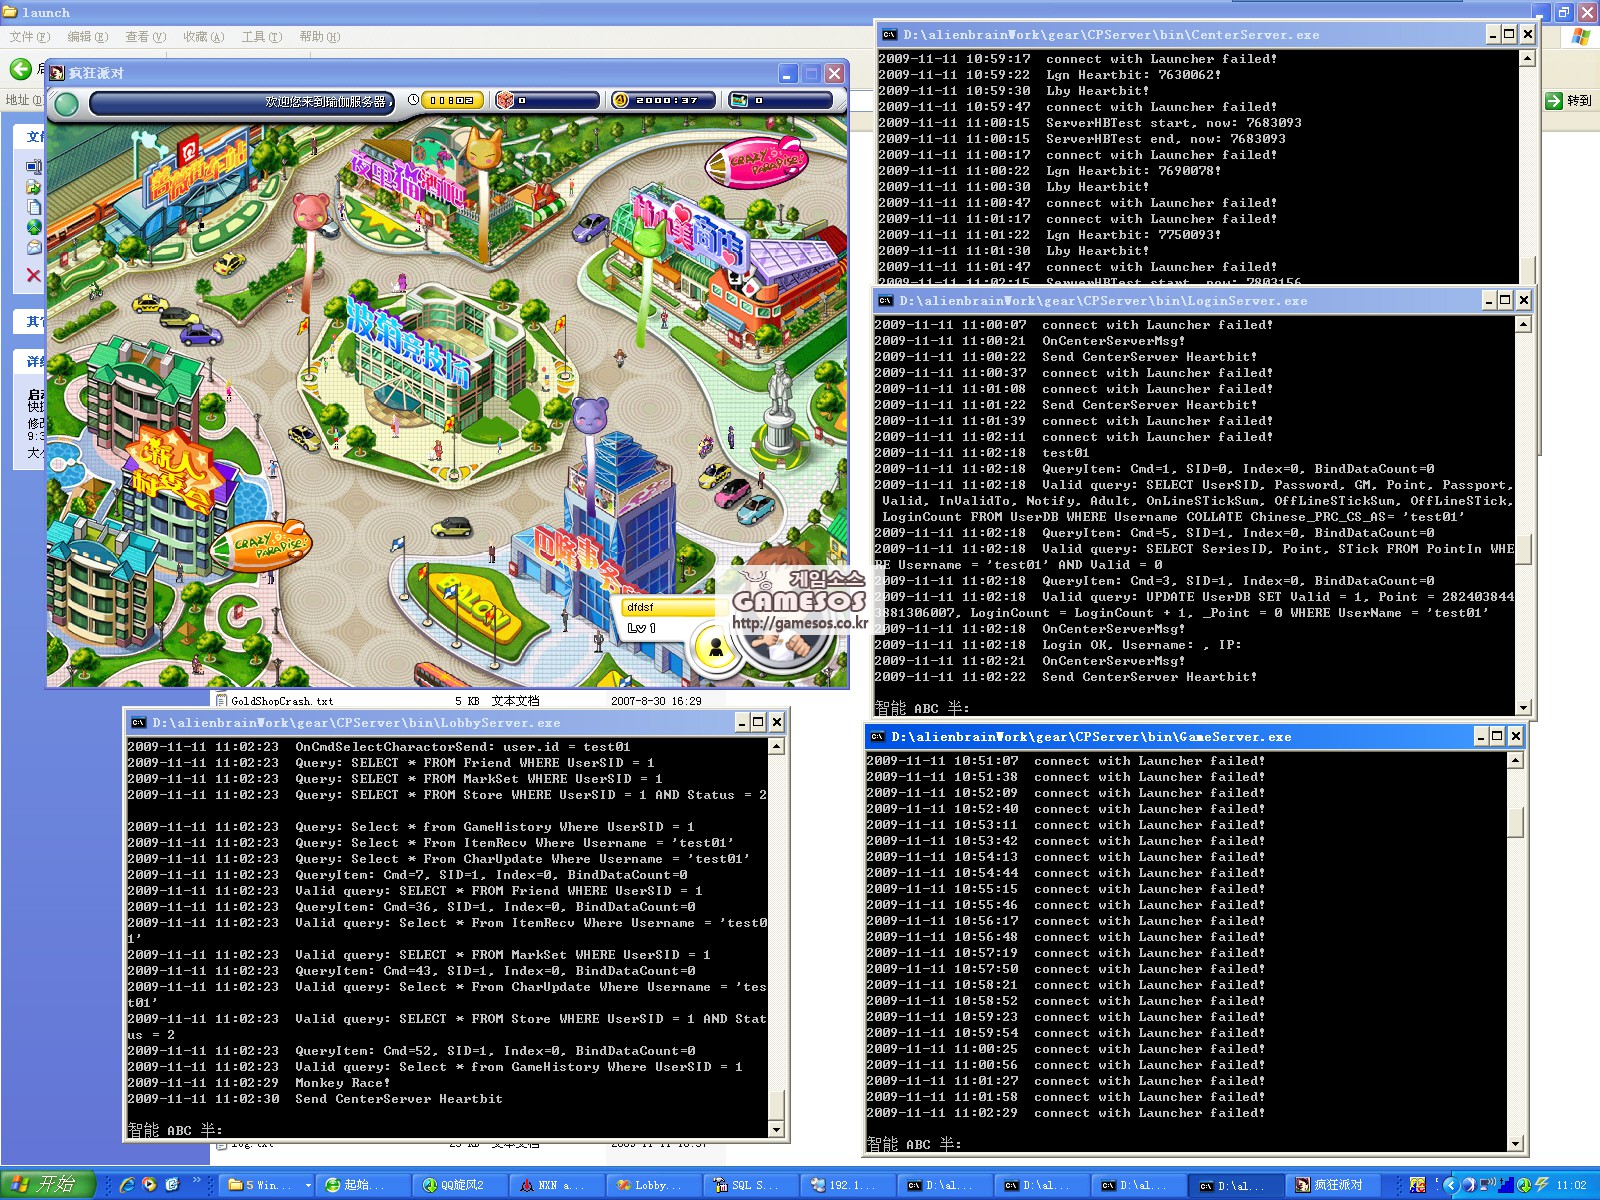Switch to QQ旋风2 taskbar button
1600x1200 pixels.
pyautogui.click(x=462, y=1185)
